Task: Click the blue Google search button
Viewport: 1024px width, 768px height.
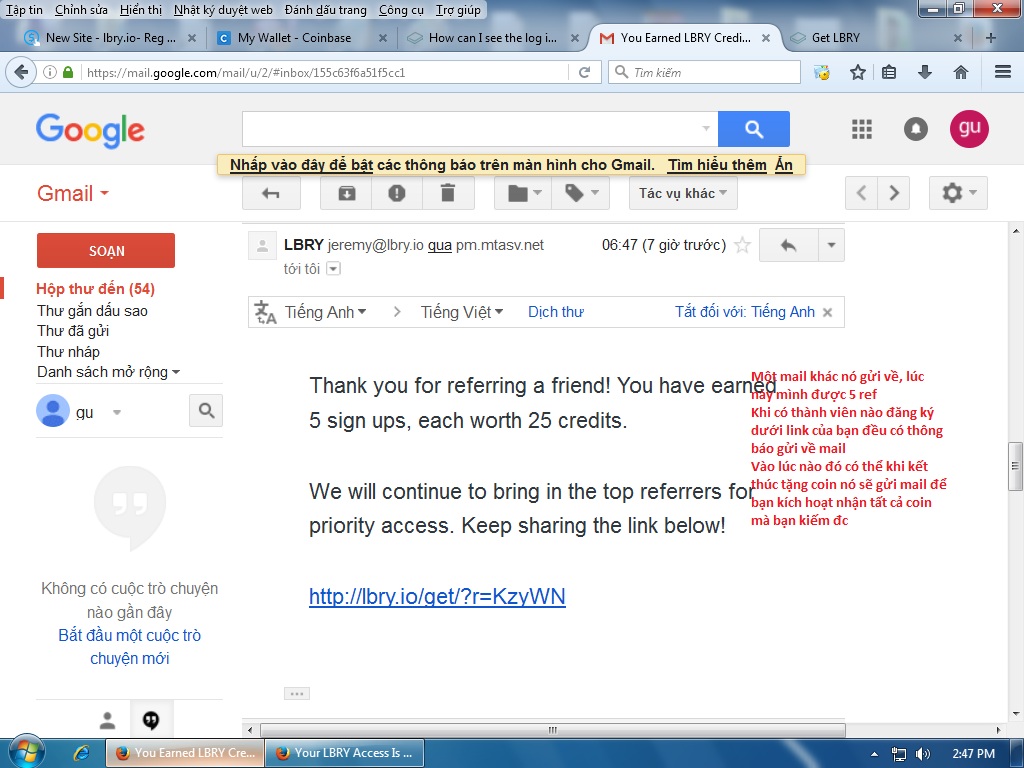Action: [754, 129]
